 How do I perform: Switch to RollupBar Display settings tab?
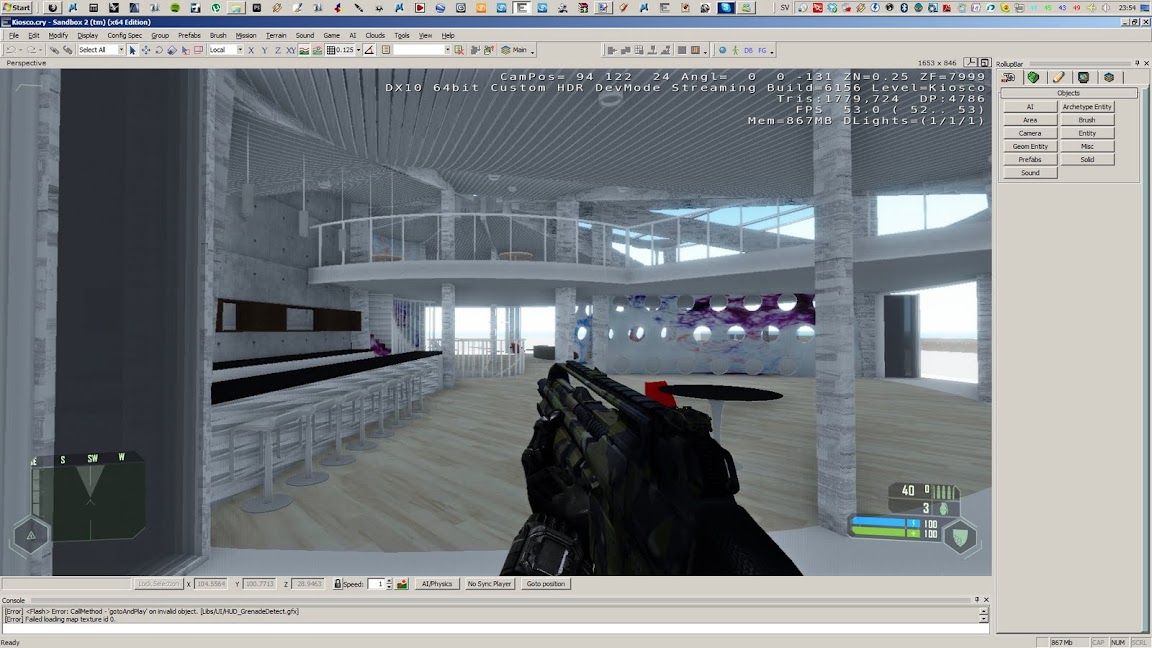pos(1084,77)
